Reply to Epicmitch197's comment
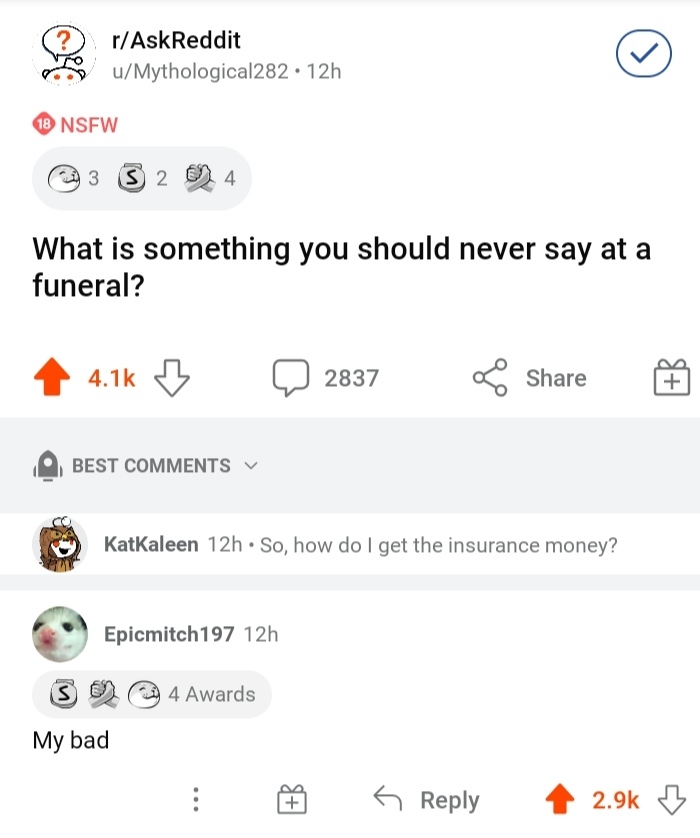 pos(434,799)
